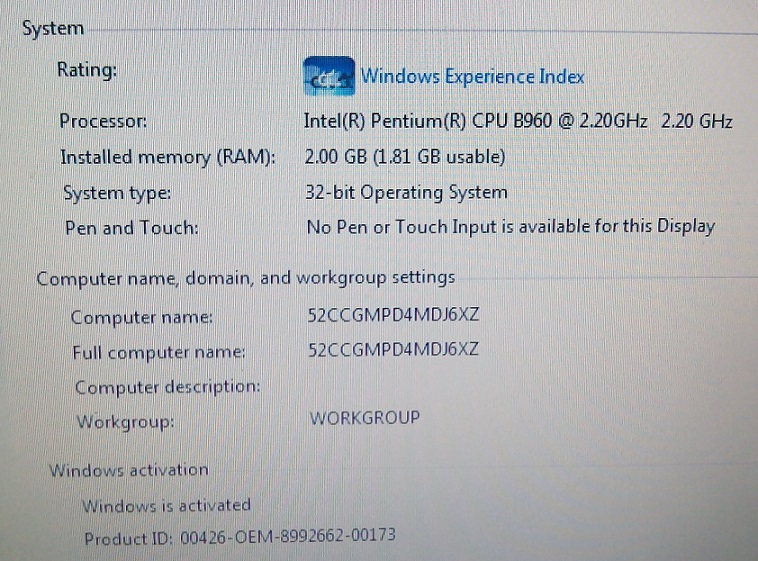Click the 'System' section heading
This screenshot has width=758, height=561.
[53, 28]
